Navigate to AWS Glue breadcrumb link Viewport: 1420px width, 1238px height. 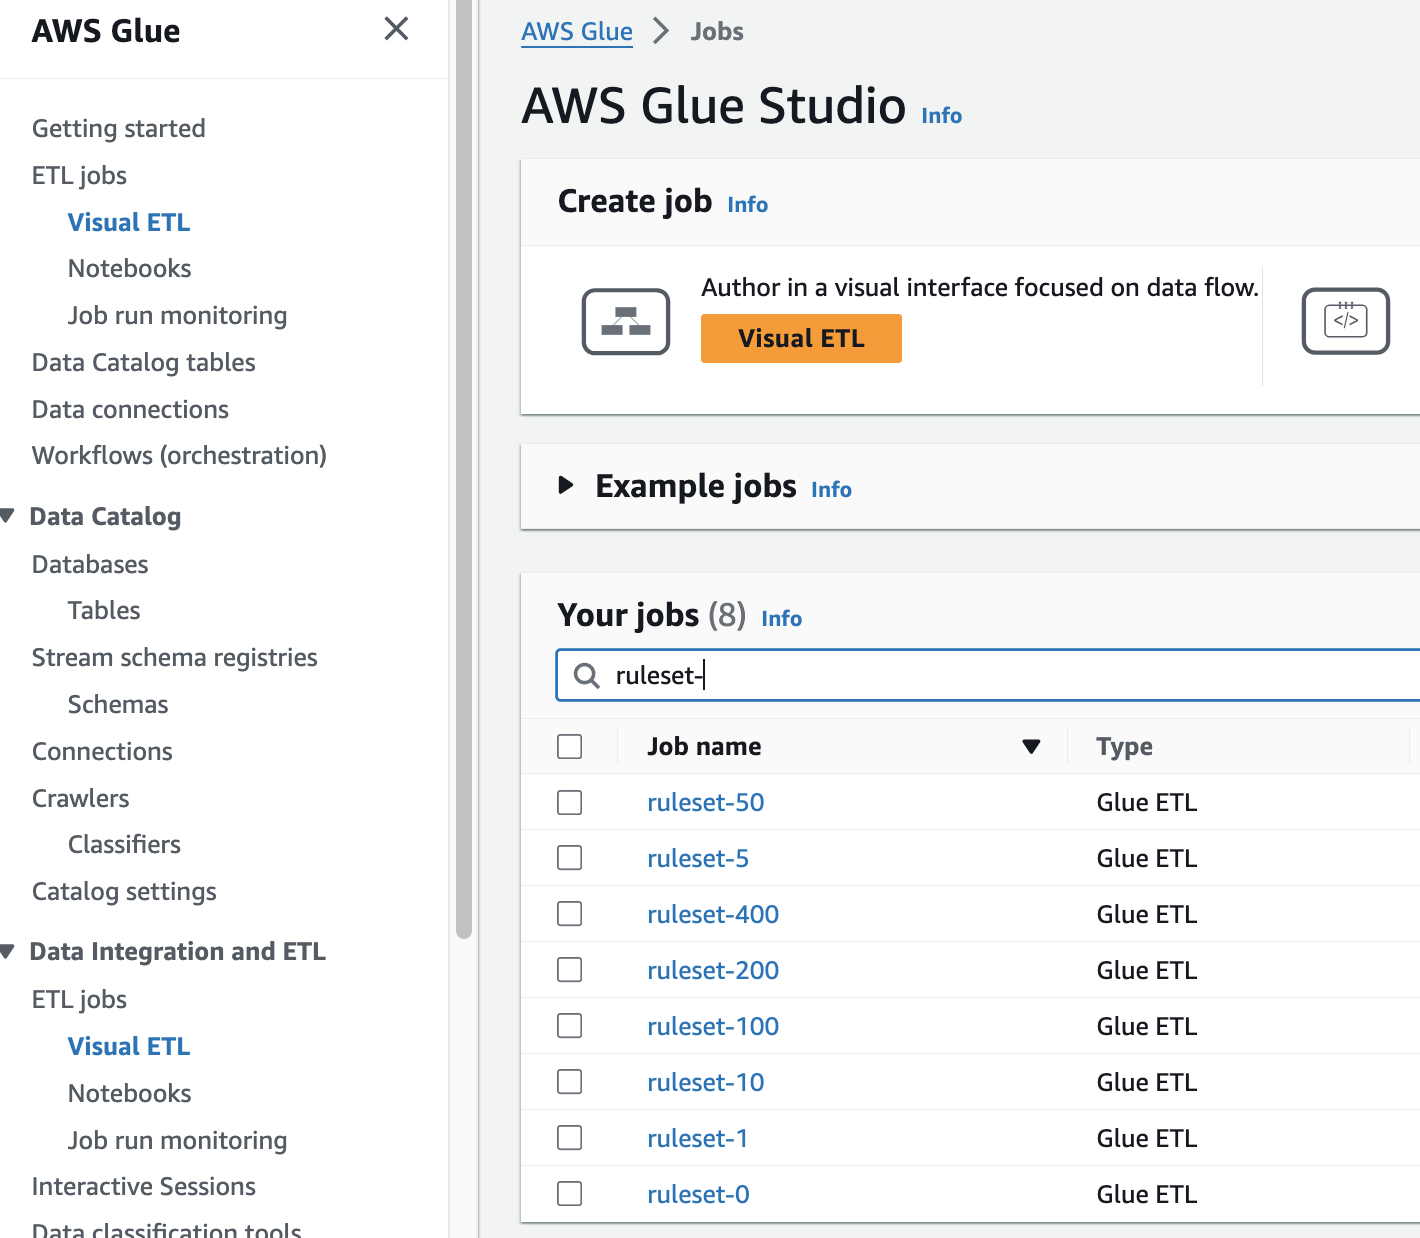577,32
